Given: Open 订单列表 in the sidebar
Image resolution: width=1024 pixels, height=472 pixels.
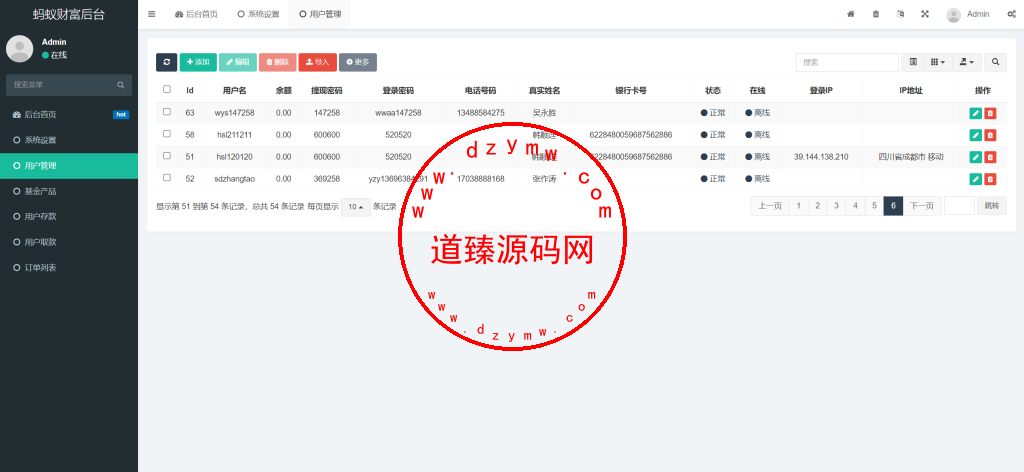Looking at the screenshot, I should pyautogui.click(x=69, y=268).
